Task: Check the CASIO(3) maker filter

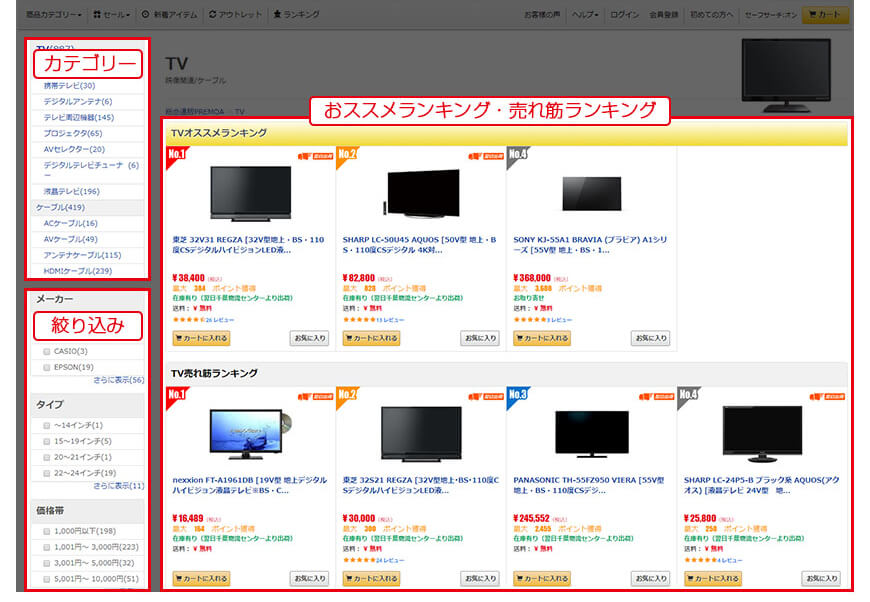Action: [47, 351]
